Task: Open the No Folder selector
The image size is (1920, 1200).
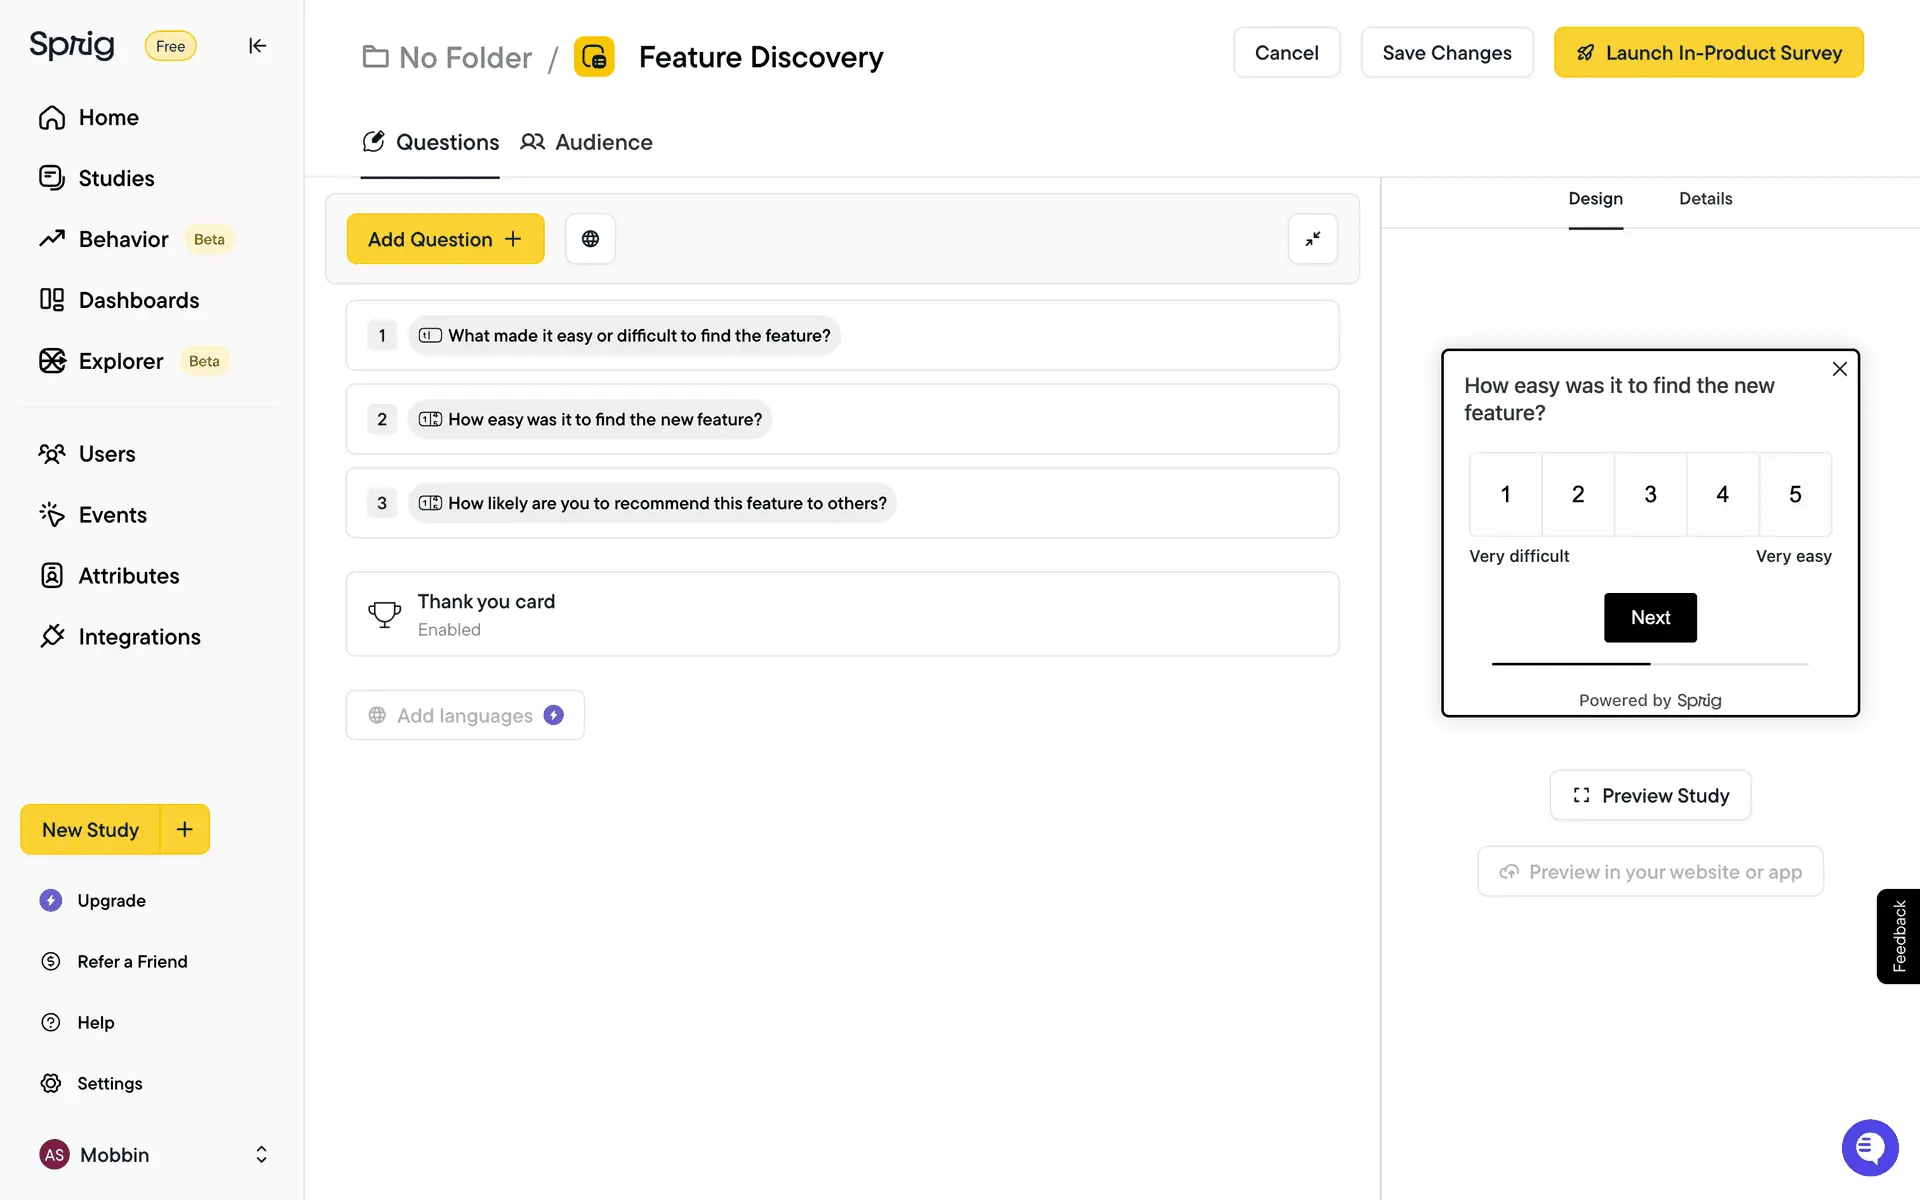Action: (x=447, y=57)
